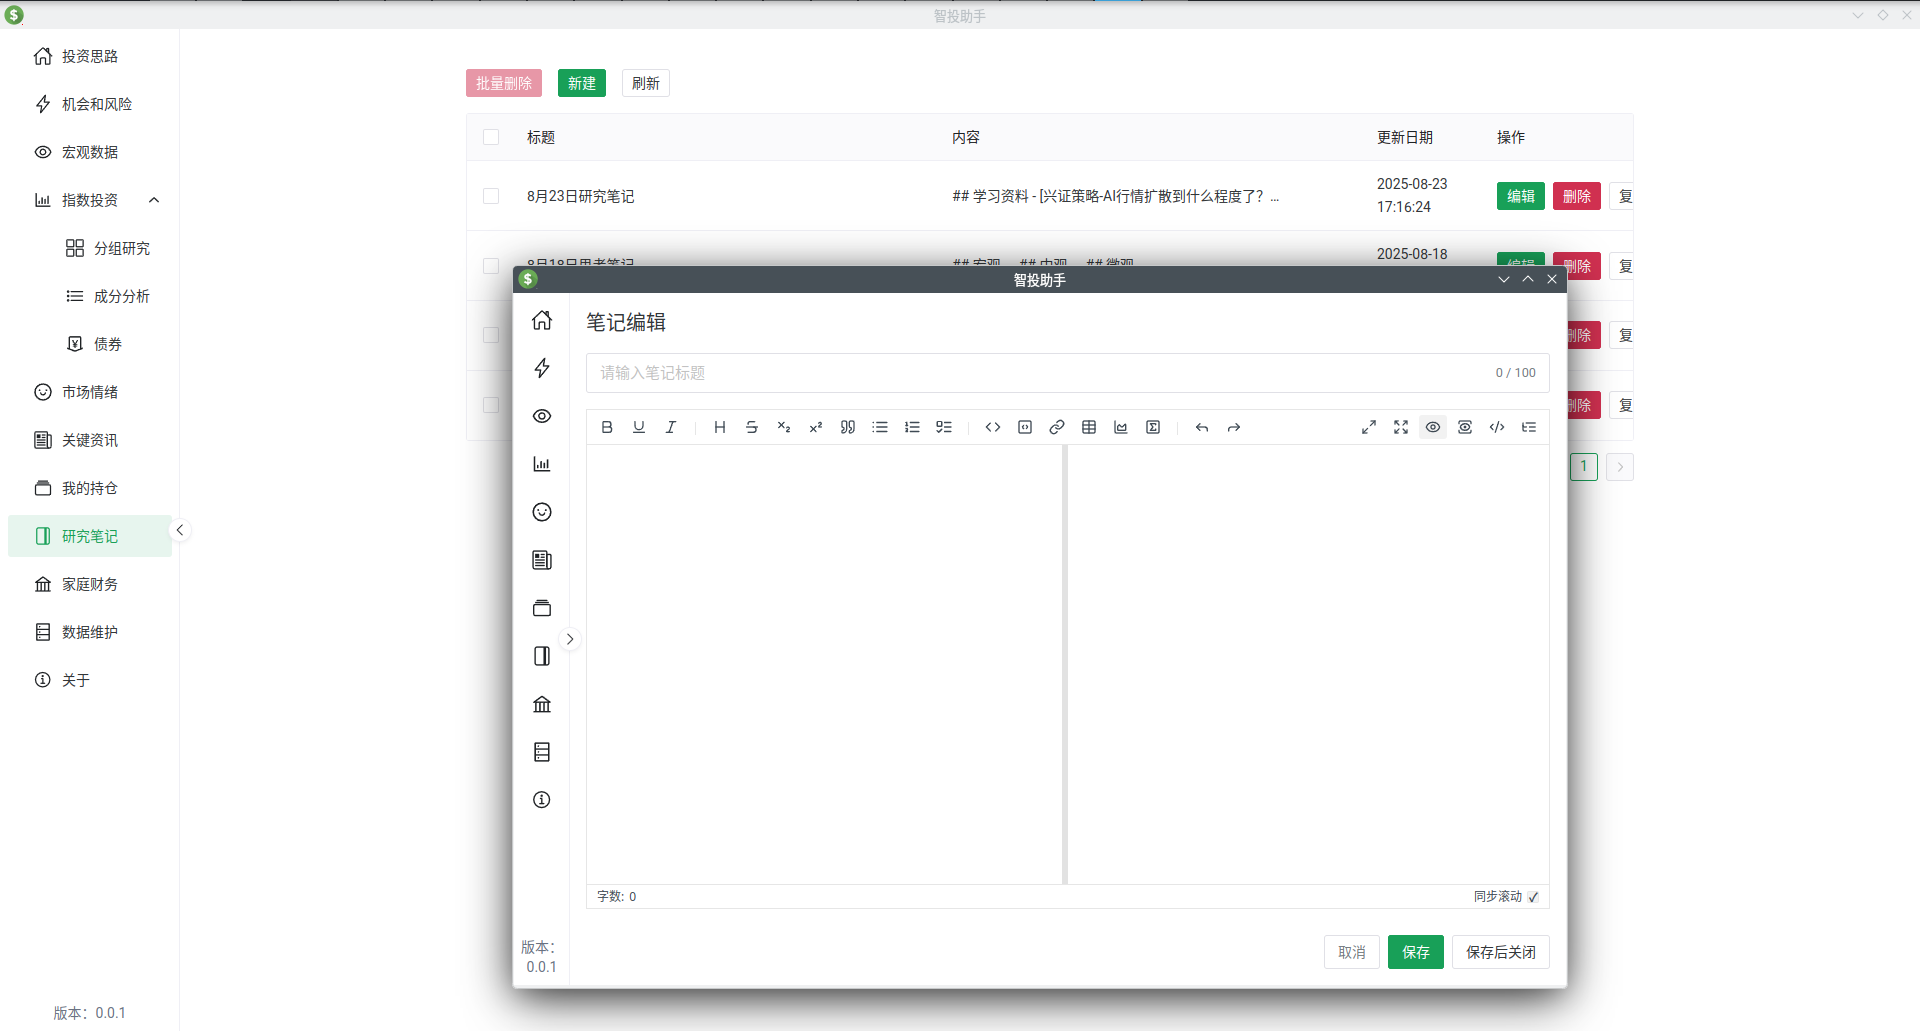Apply strikethrough formatting in editor toolbar
The image size is (1920, 1031).
[752, 427]
